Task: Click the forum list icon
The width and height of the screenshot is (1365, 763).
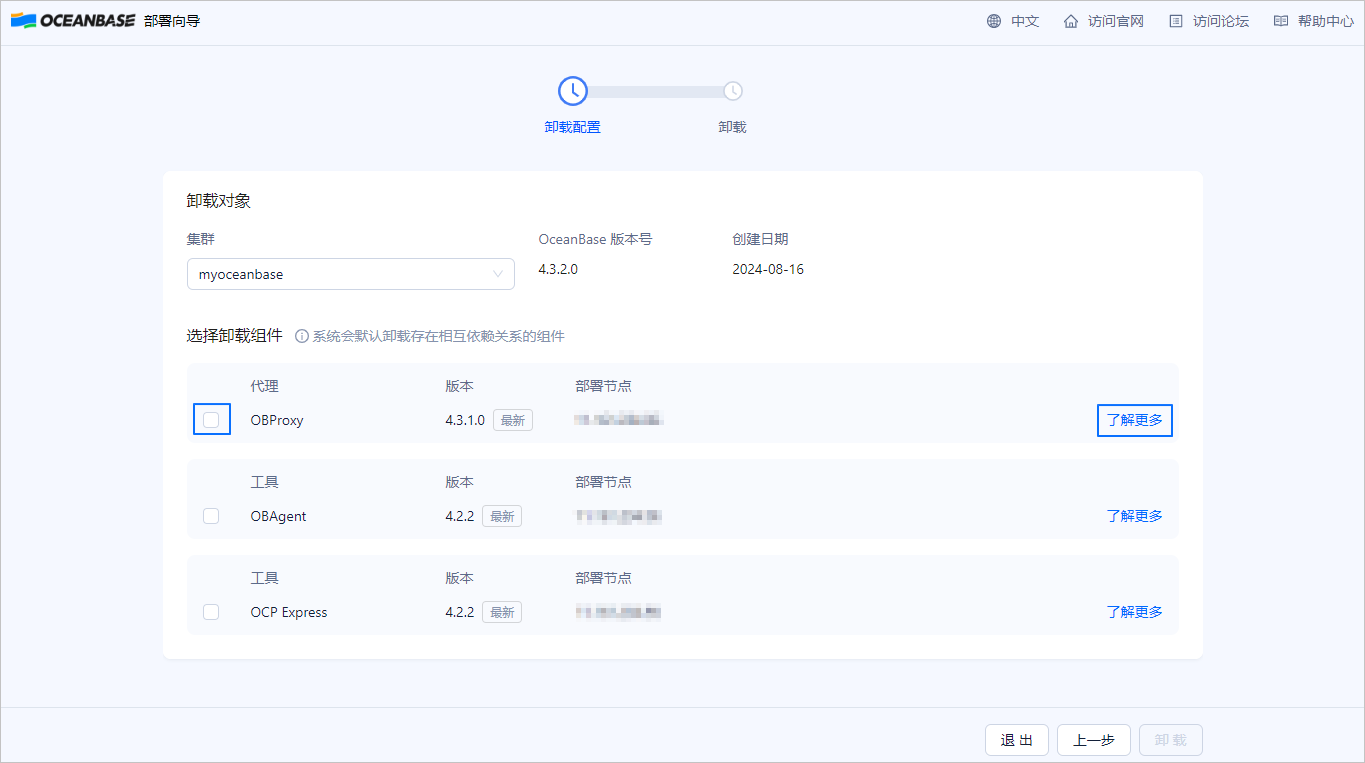Action: pos(1176,21)
